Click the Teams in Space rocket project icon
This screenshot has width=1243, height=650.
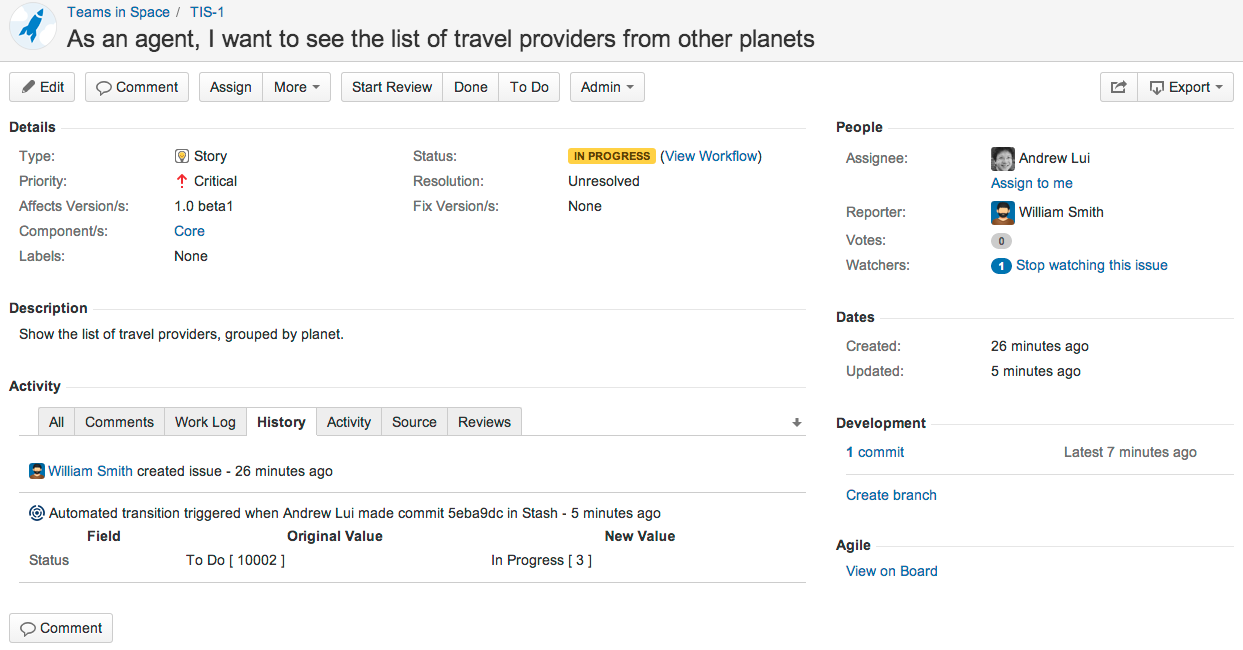[x=32, y=27]
